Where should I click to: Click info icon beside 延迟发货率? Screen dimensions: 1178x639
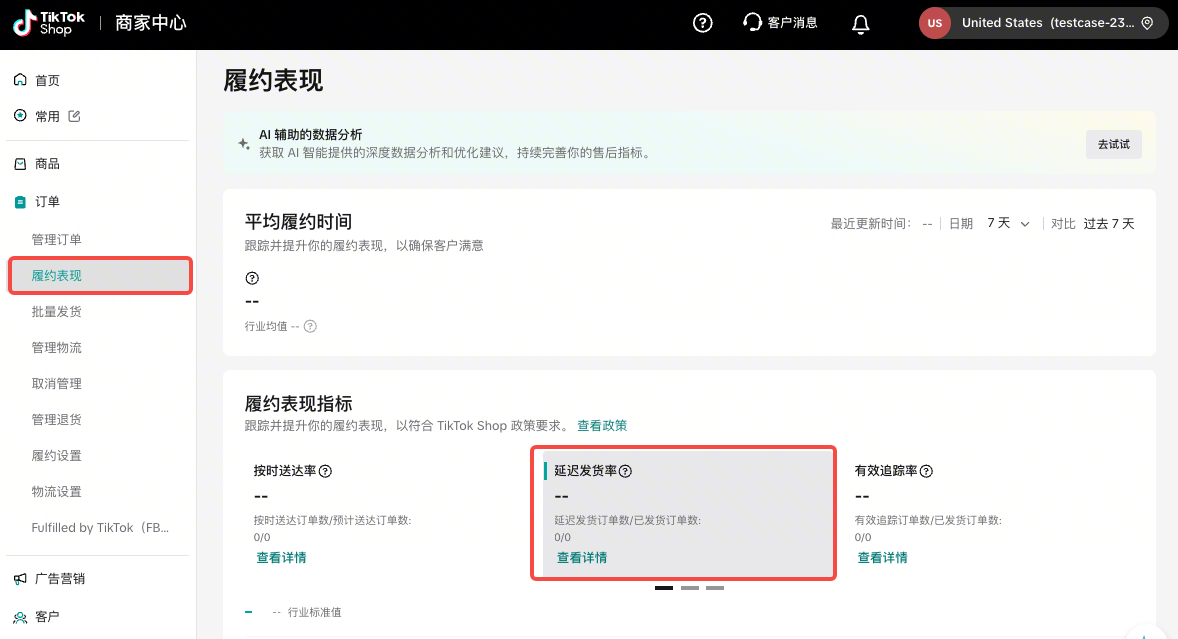[x=625, y=471]
